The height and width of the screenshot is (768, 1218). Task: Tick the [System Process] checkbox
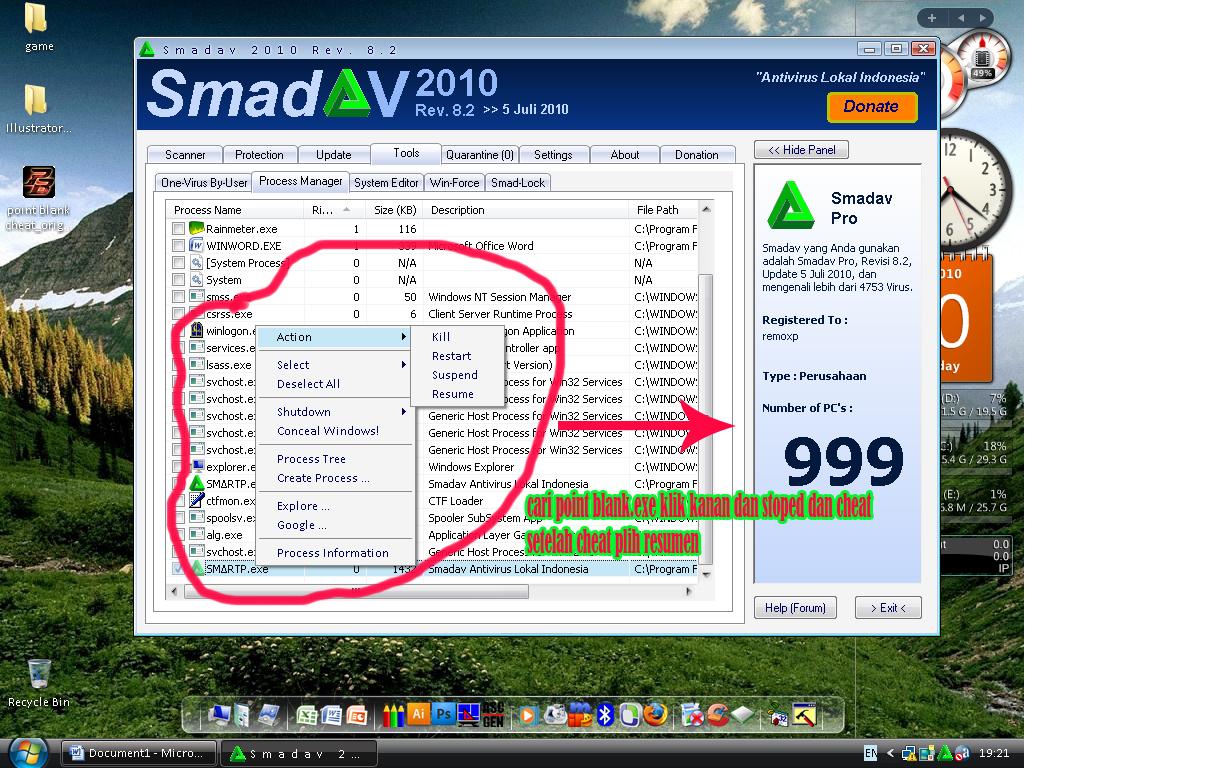click(x=178, y=263)
